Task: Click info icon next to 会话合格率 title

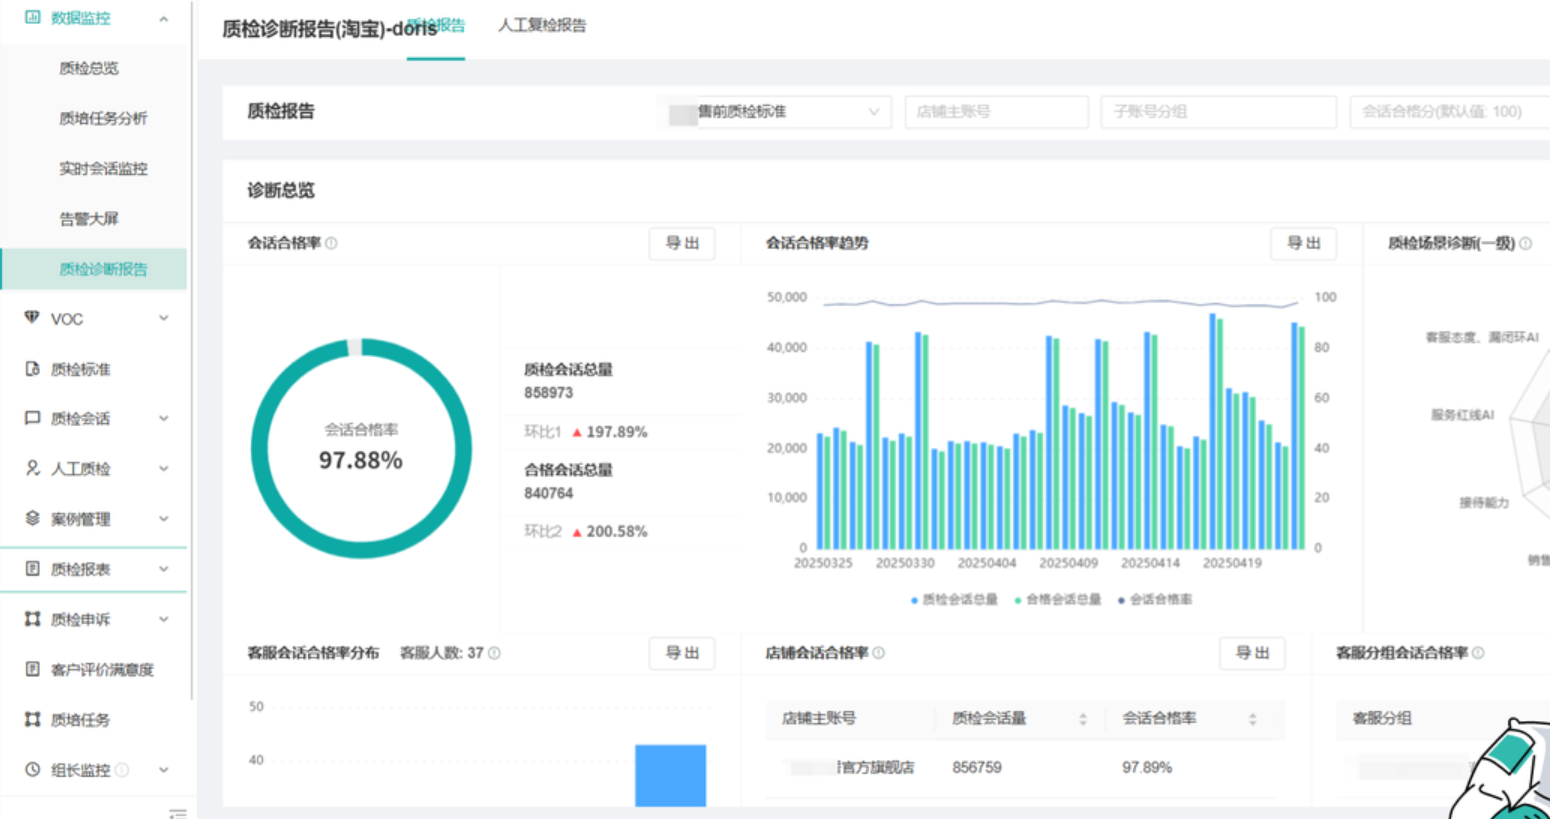Action: (331, 243)
